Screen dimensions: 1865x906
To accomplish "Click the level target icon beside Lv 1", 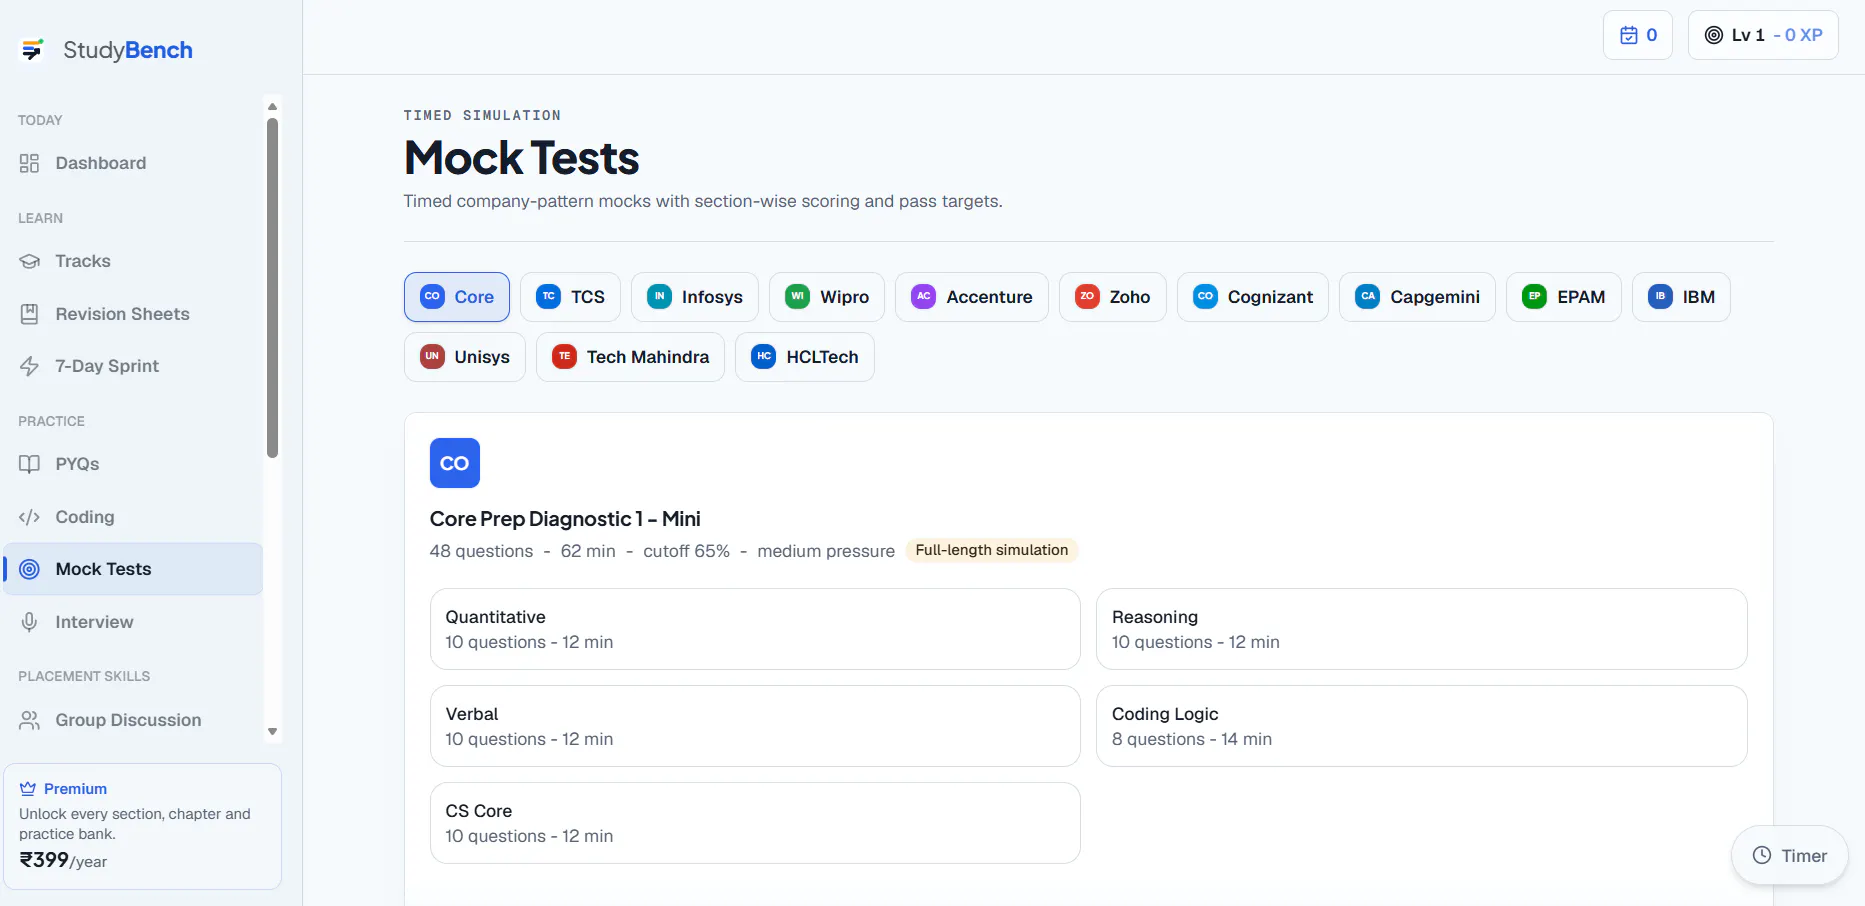I will (1714, 35).
